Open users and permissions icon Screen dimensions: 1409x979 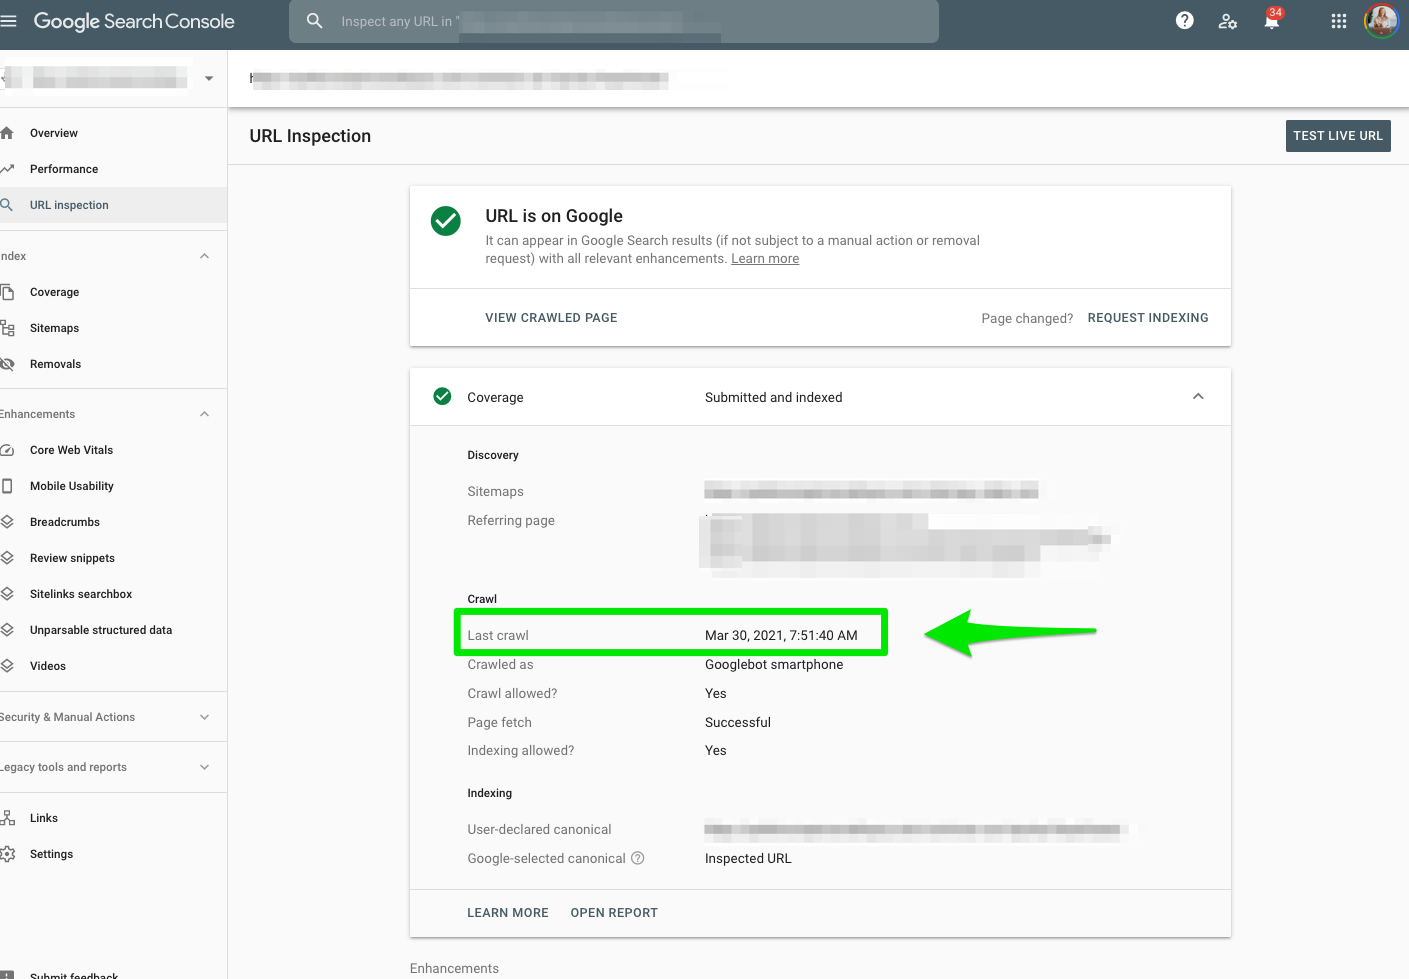(x=1228, y=21)
